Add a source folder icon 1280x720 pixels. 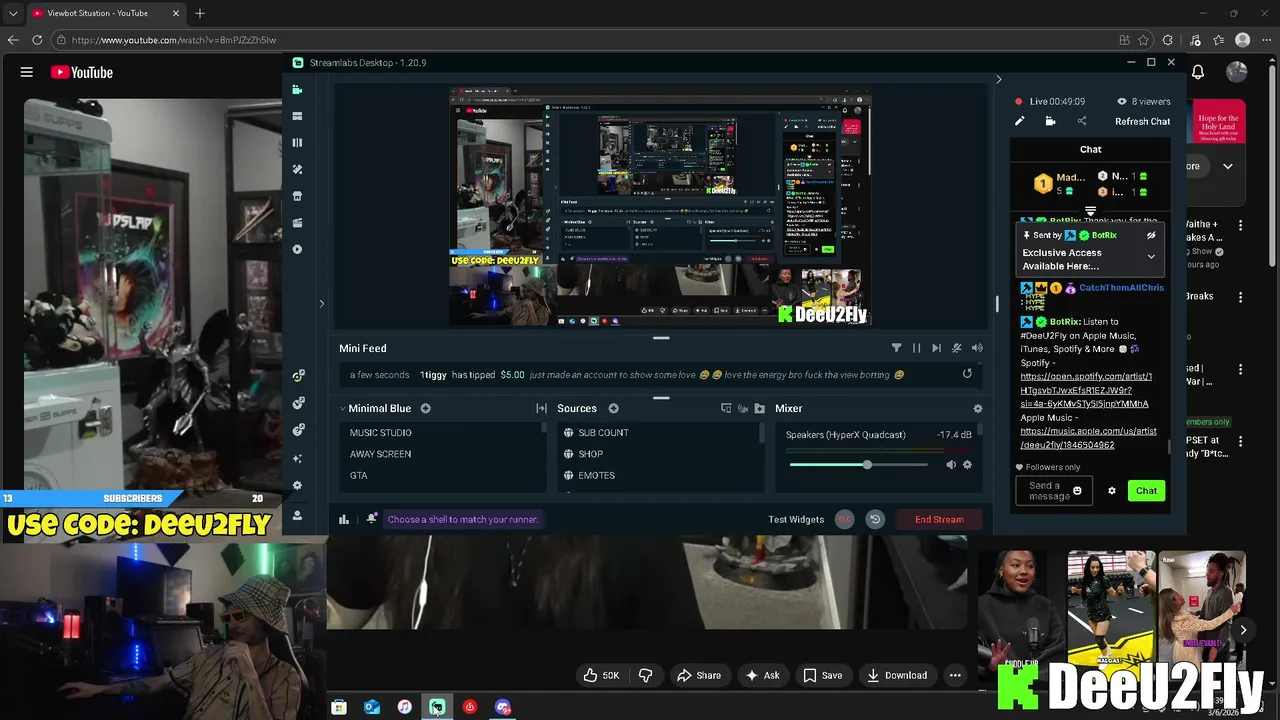pyautogui.click(x=760, y=408)
